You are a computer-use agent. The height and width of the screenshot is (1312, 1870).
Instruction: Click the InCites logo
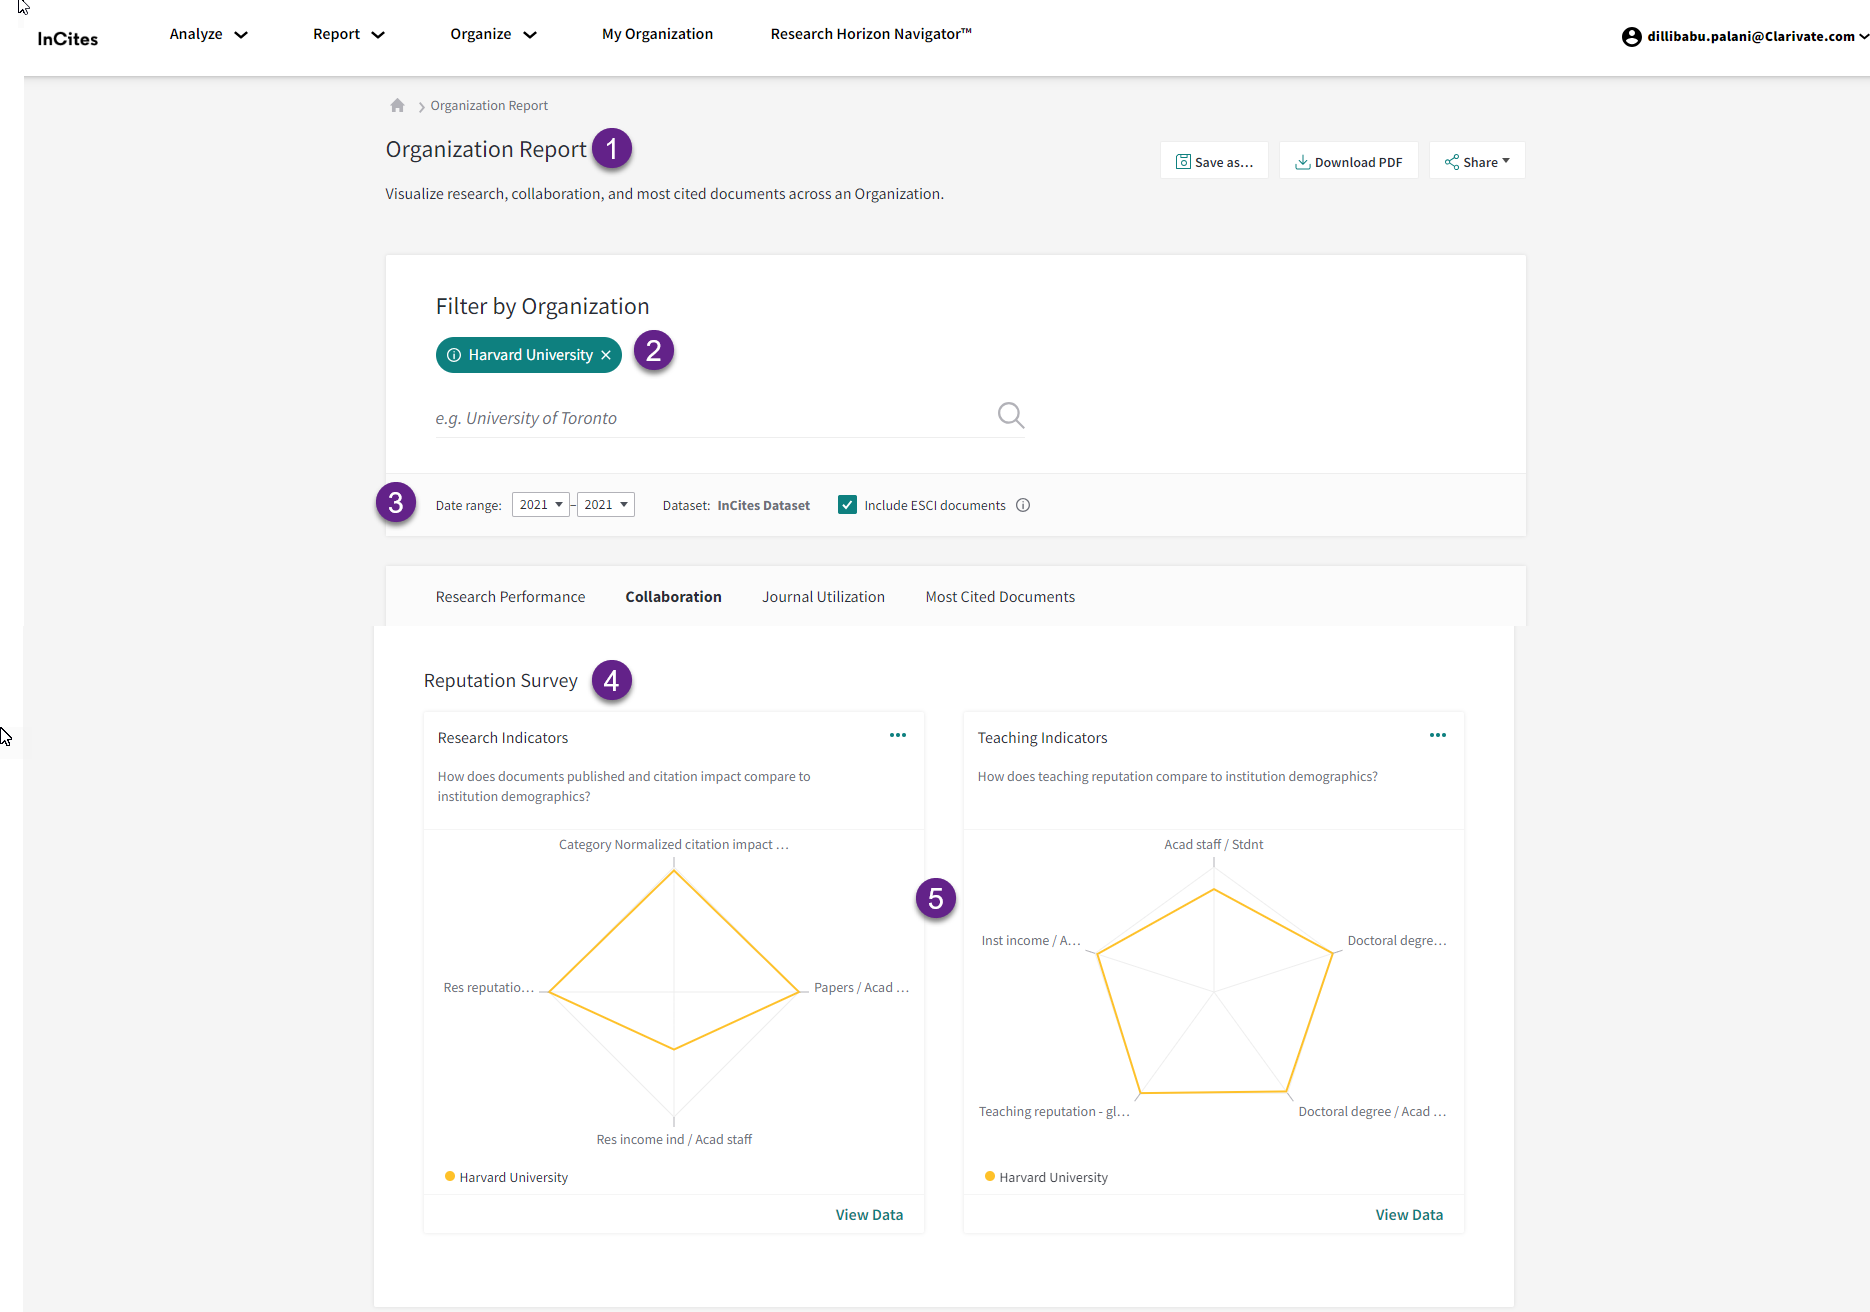[68, 39]
